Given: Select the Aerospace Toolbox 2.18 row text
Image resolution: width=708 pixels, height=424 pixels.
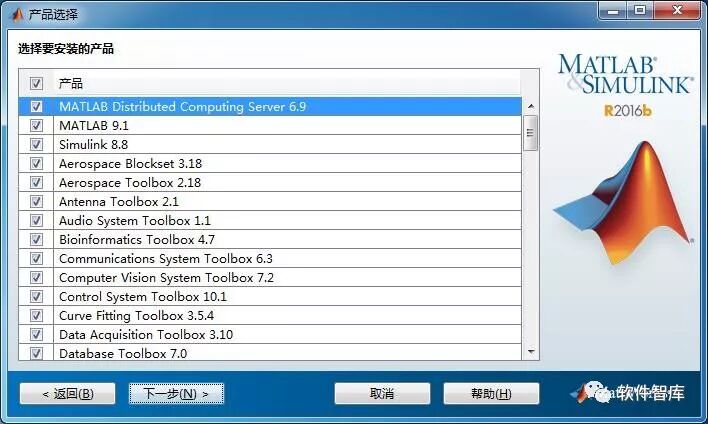Looking at the screenshot, I should (130, 182).
